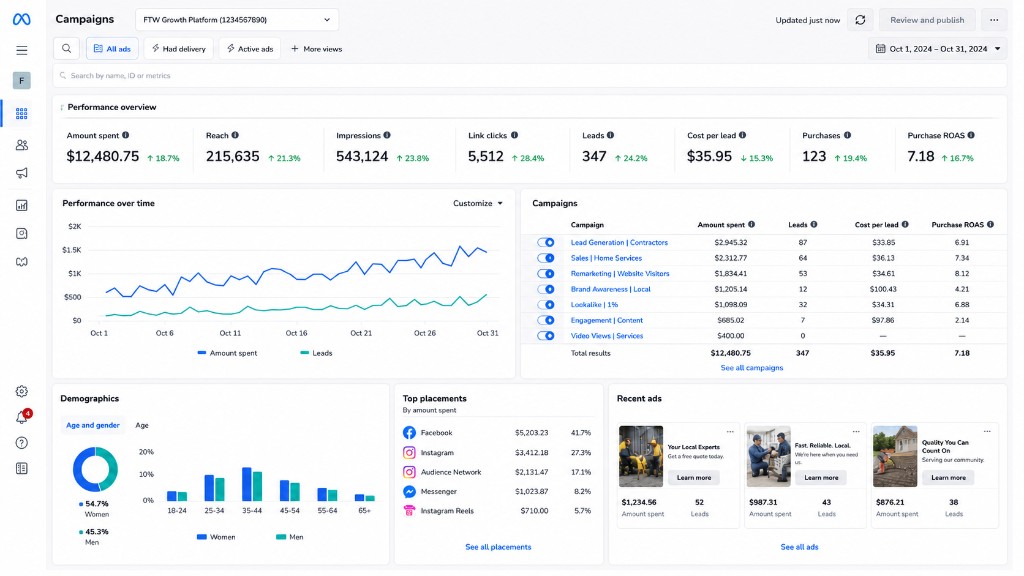Click info icon next to Purchases metric

[x=847, y=135]
